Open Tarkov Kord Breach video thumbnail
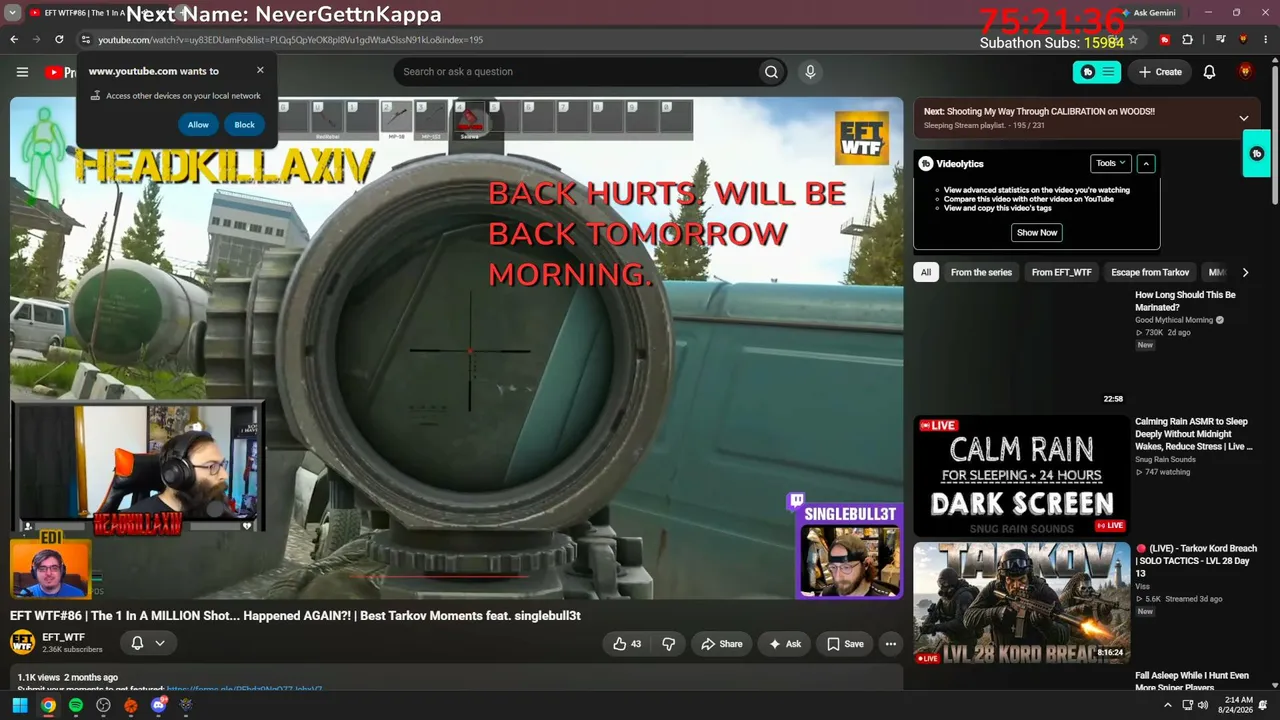 [x=1021, y=603]
